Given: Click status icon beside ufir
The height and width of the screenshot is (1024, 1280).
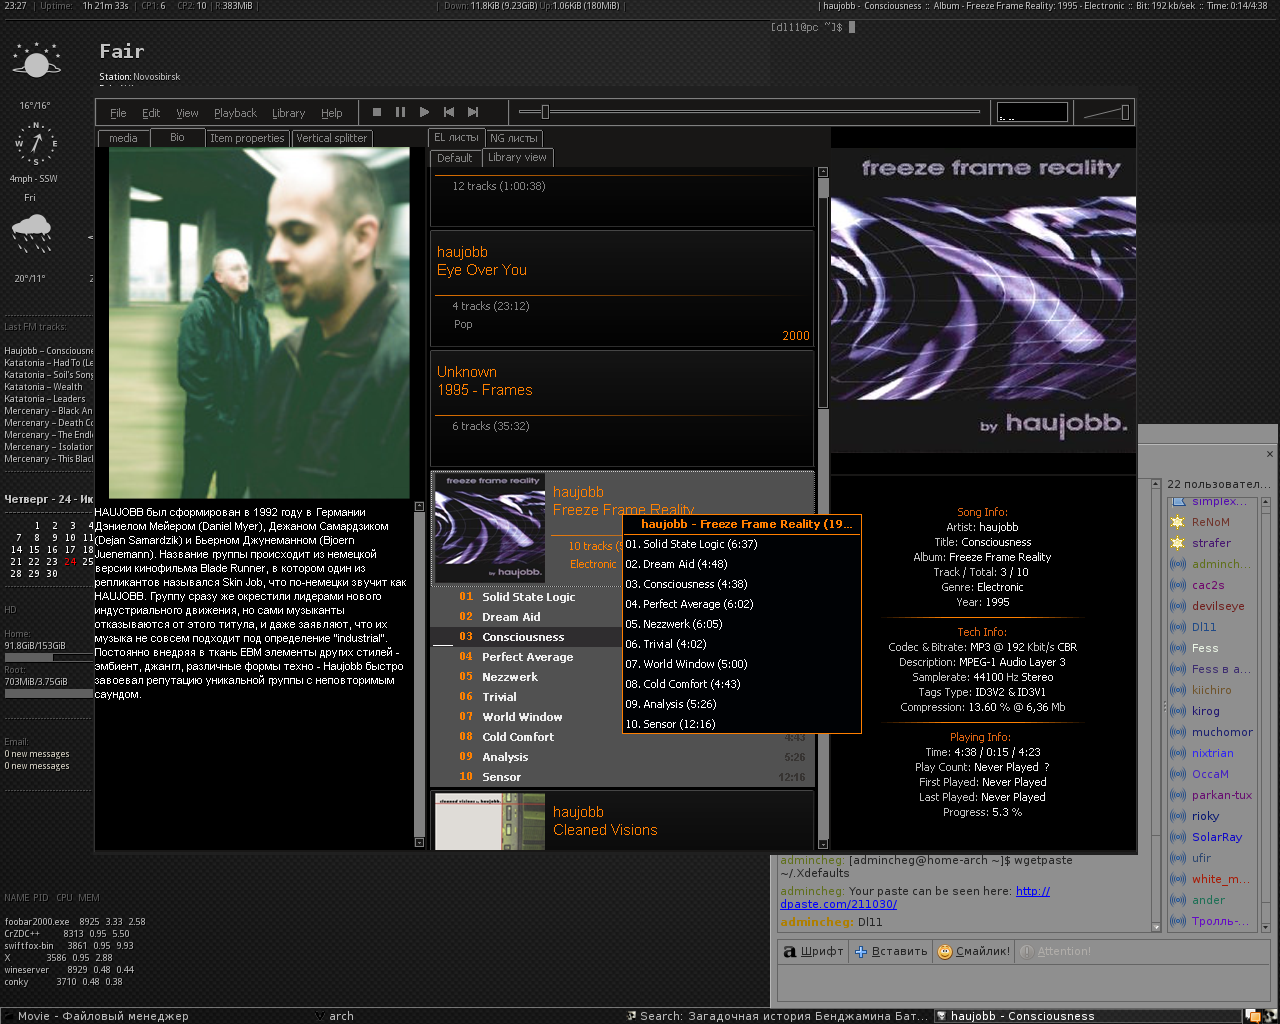Looking at the screenshot, I should tap(1178, 858).
